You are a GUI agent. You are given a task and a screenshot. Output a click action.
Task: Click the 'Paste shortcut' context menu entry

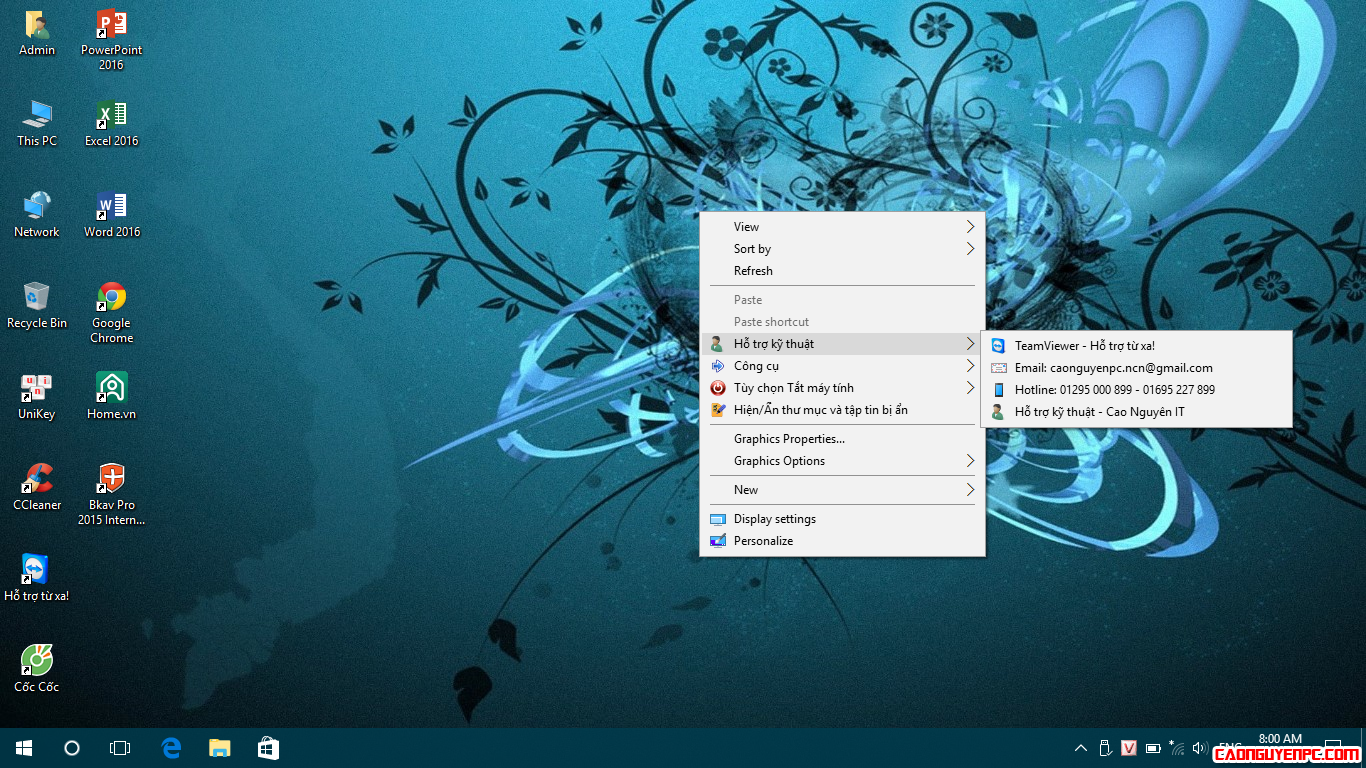(x=842, y=322)
